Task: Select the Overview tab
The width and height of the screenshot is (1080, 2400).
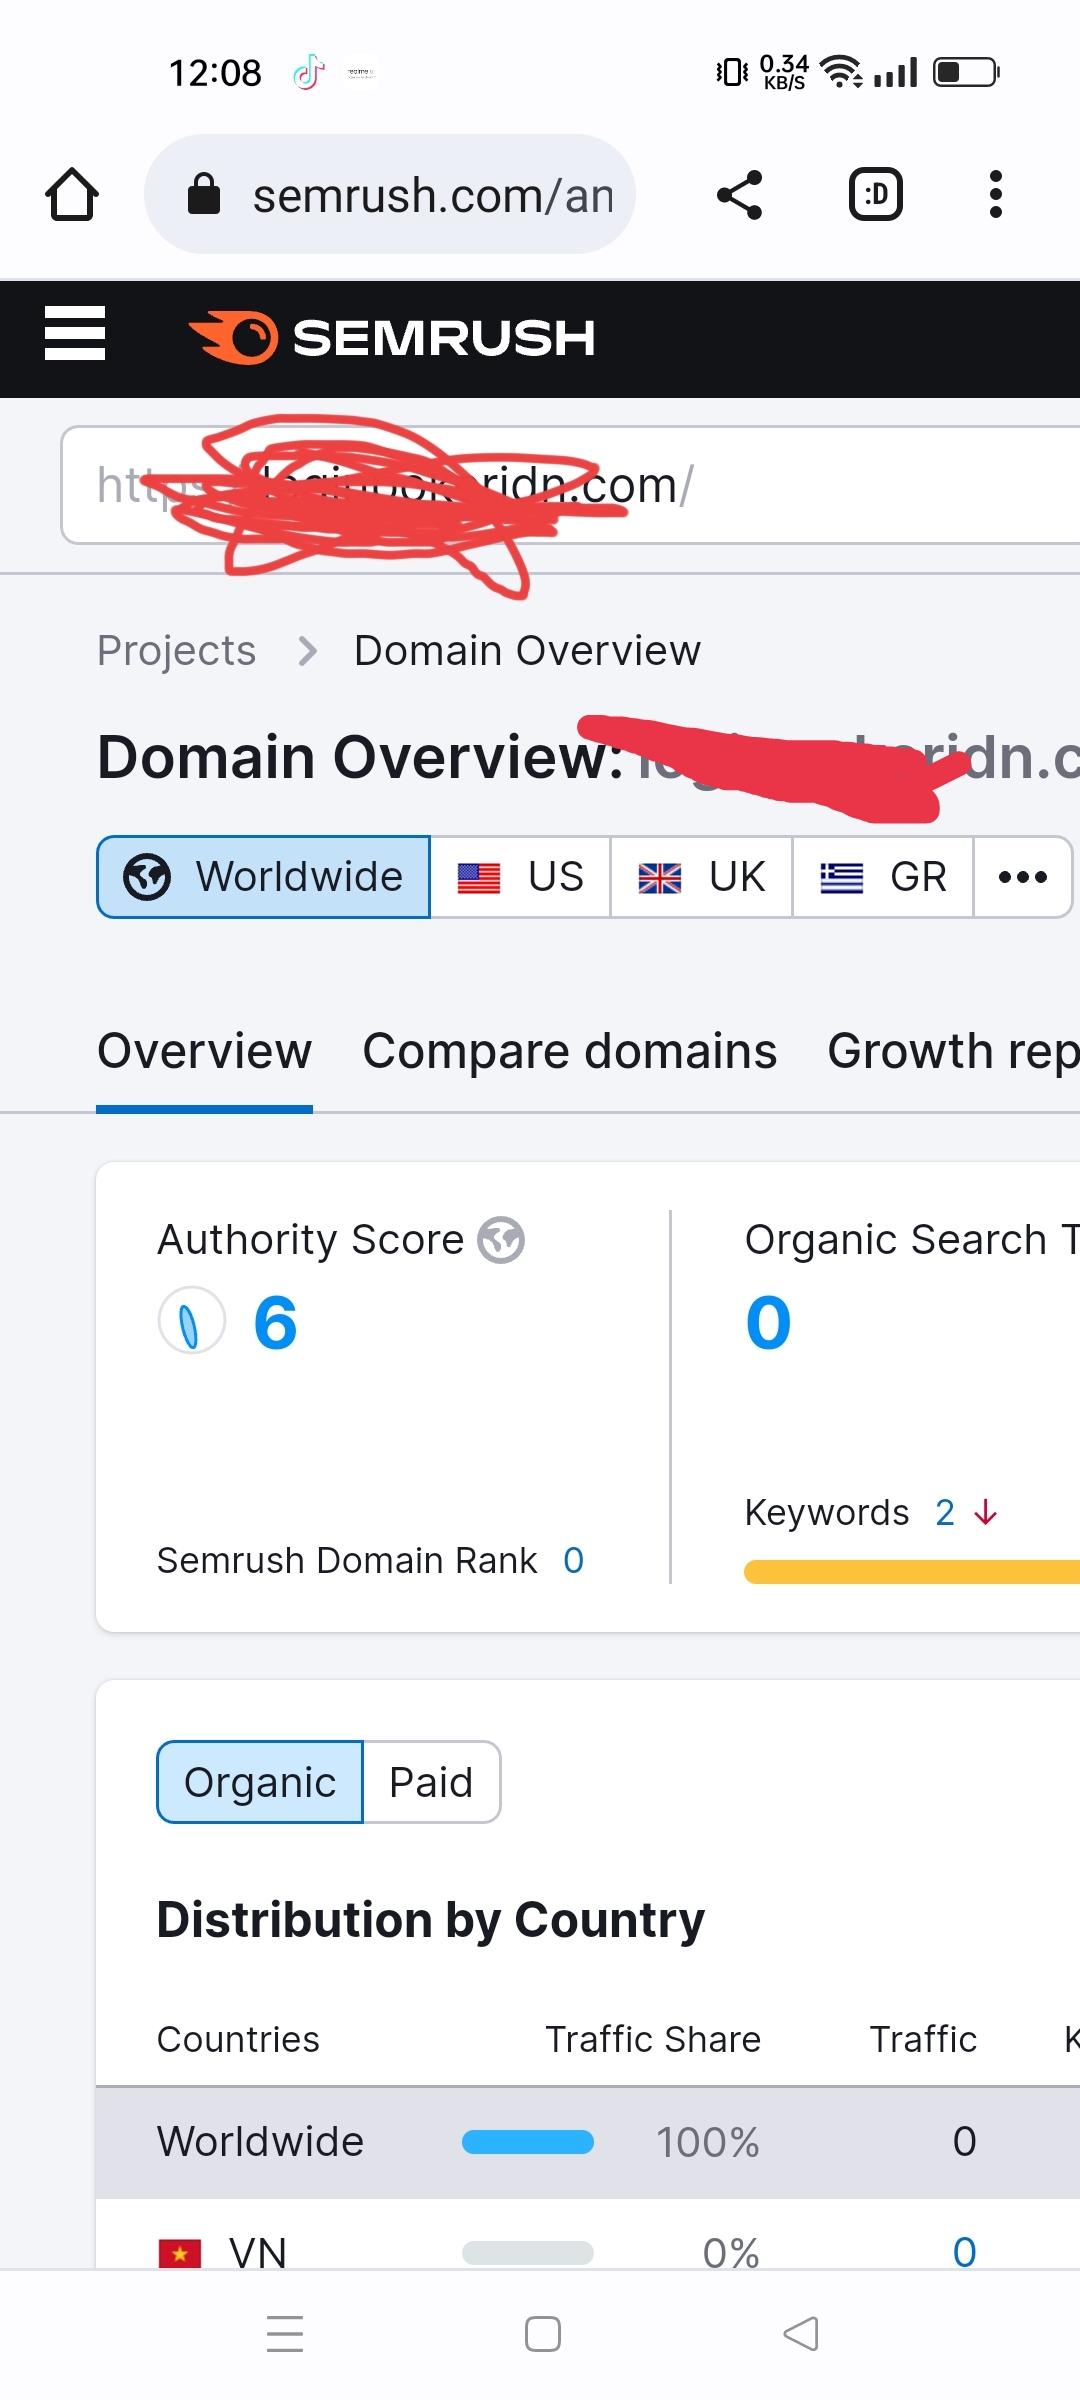Action: point(204,1052)
